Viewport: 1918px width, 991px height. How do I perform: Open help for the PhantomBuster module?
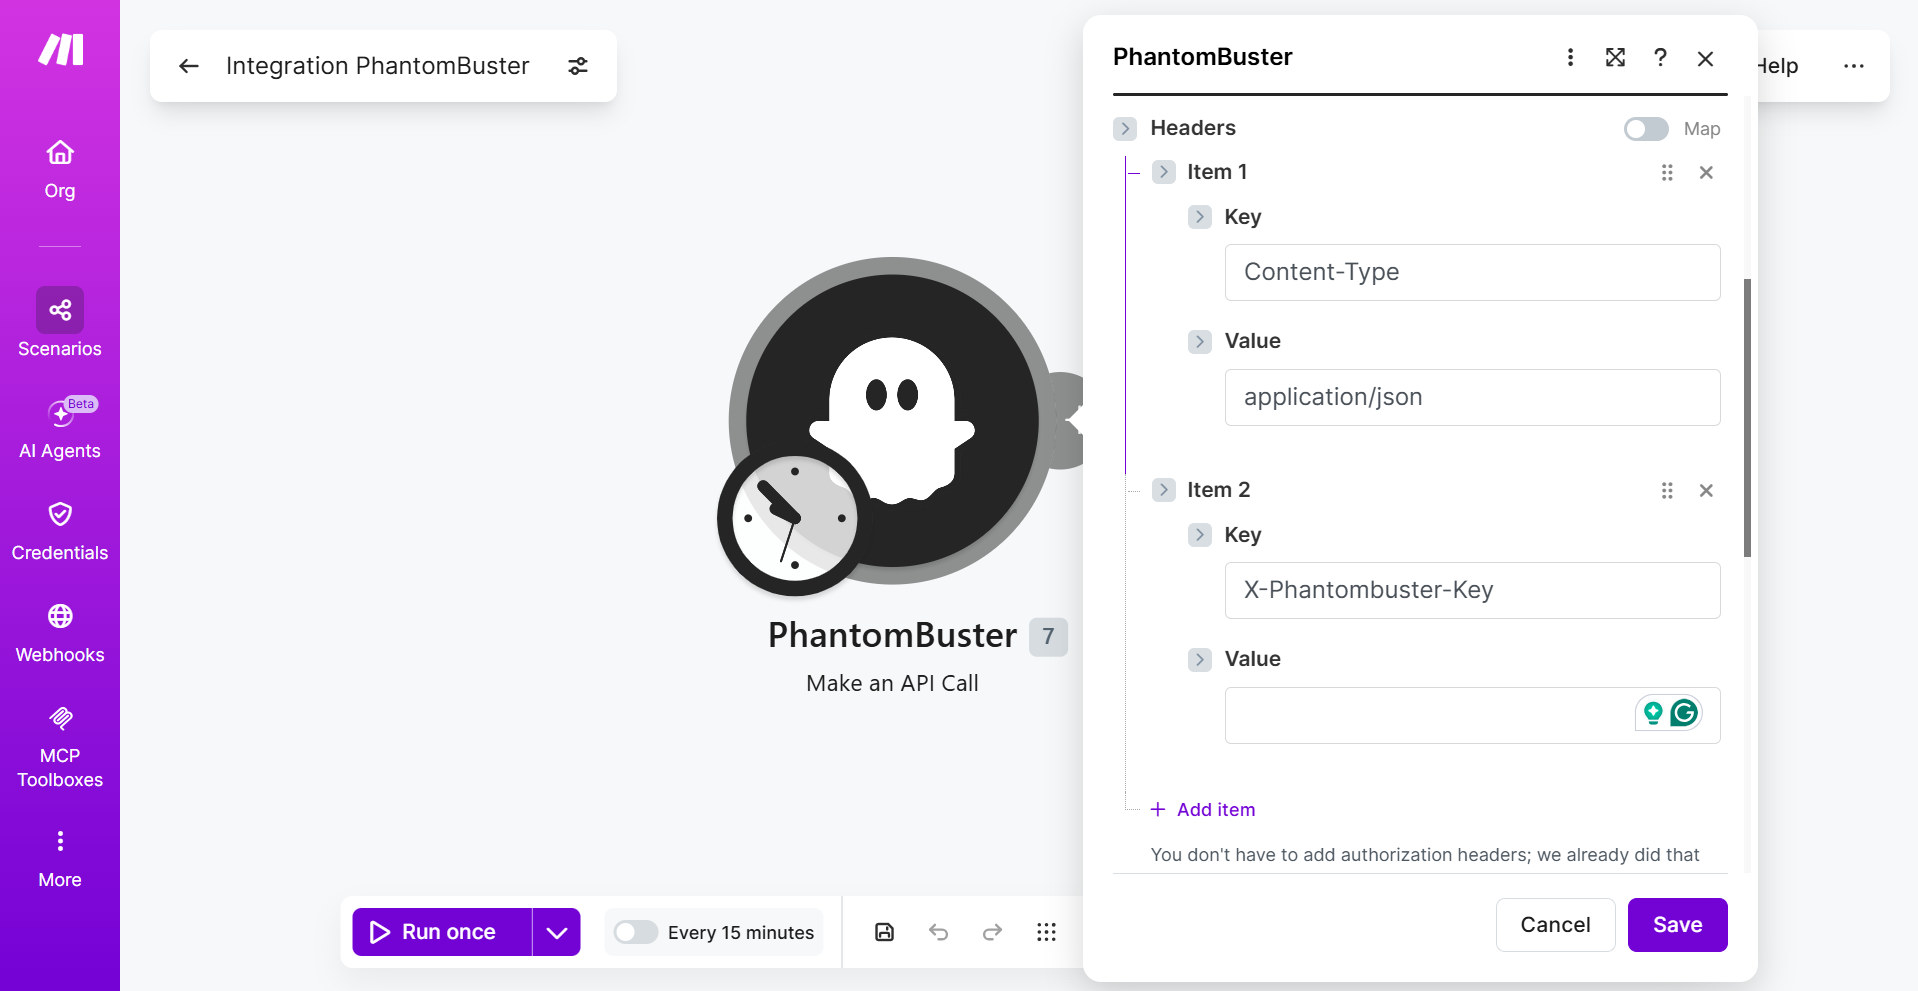pyautogui.click(x=1660, y=58)
